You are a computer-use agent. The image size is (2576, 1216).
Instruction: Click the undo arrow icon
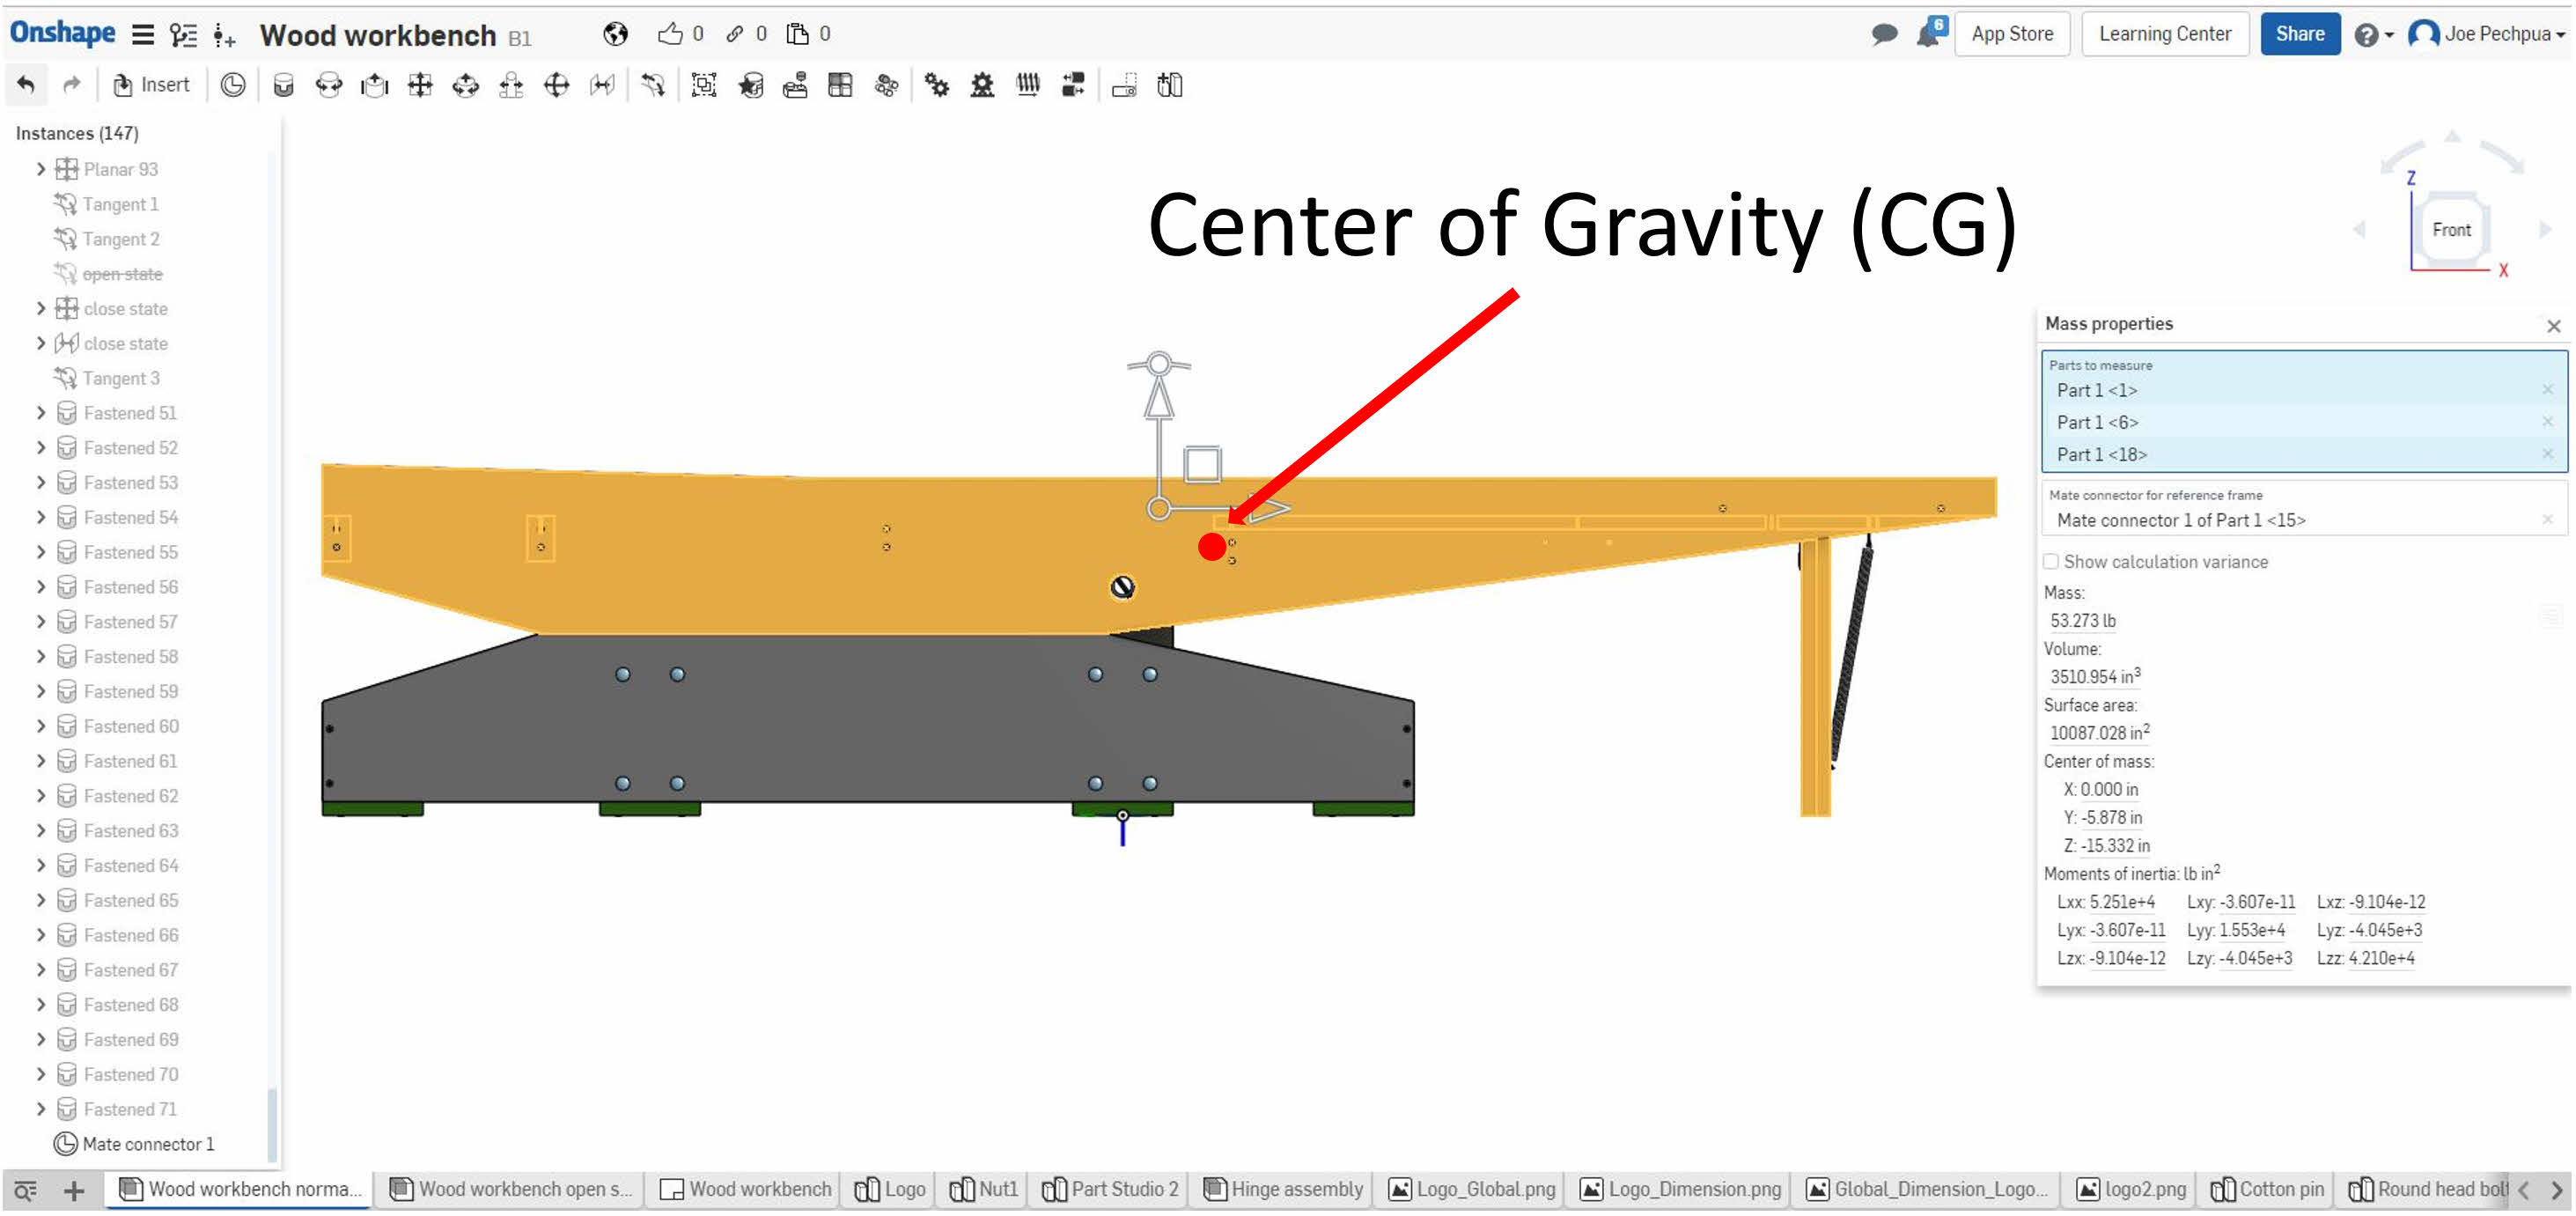pyautogui.click(x=26, y=85)
